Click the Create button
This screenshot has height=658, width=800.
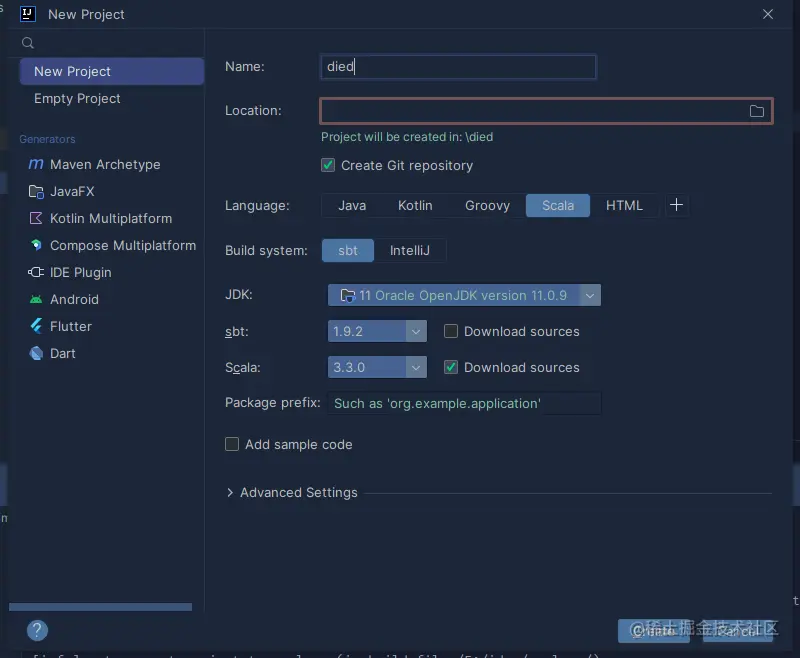tap(654, 631)
